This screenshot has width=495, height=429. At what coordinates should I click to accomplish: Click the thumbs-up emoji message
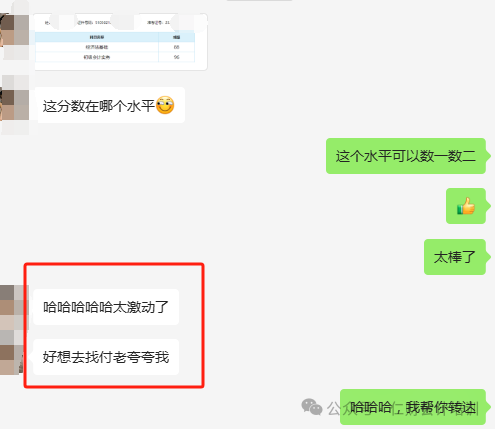[x=466, y=206]
